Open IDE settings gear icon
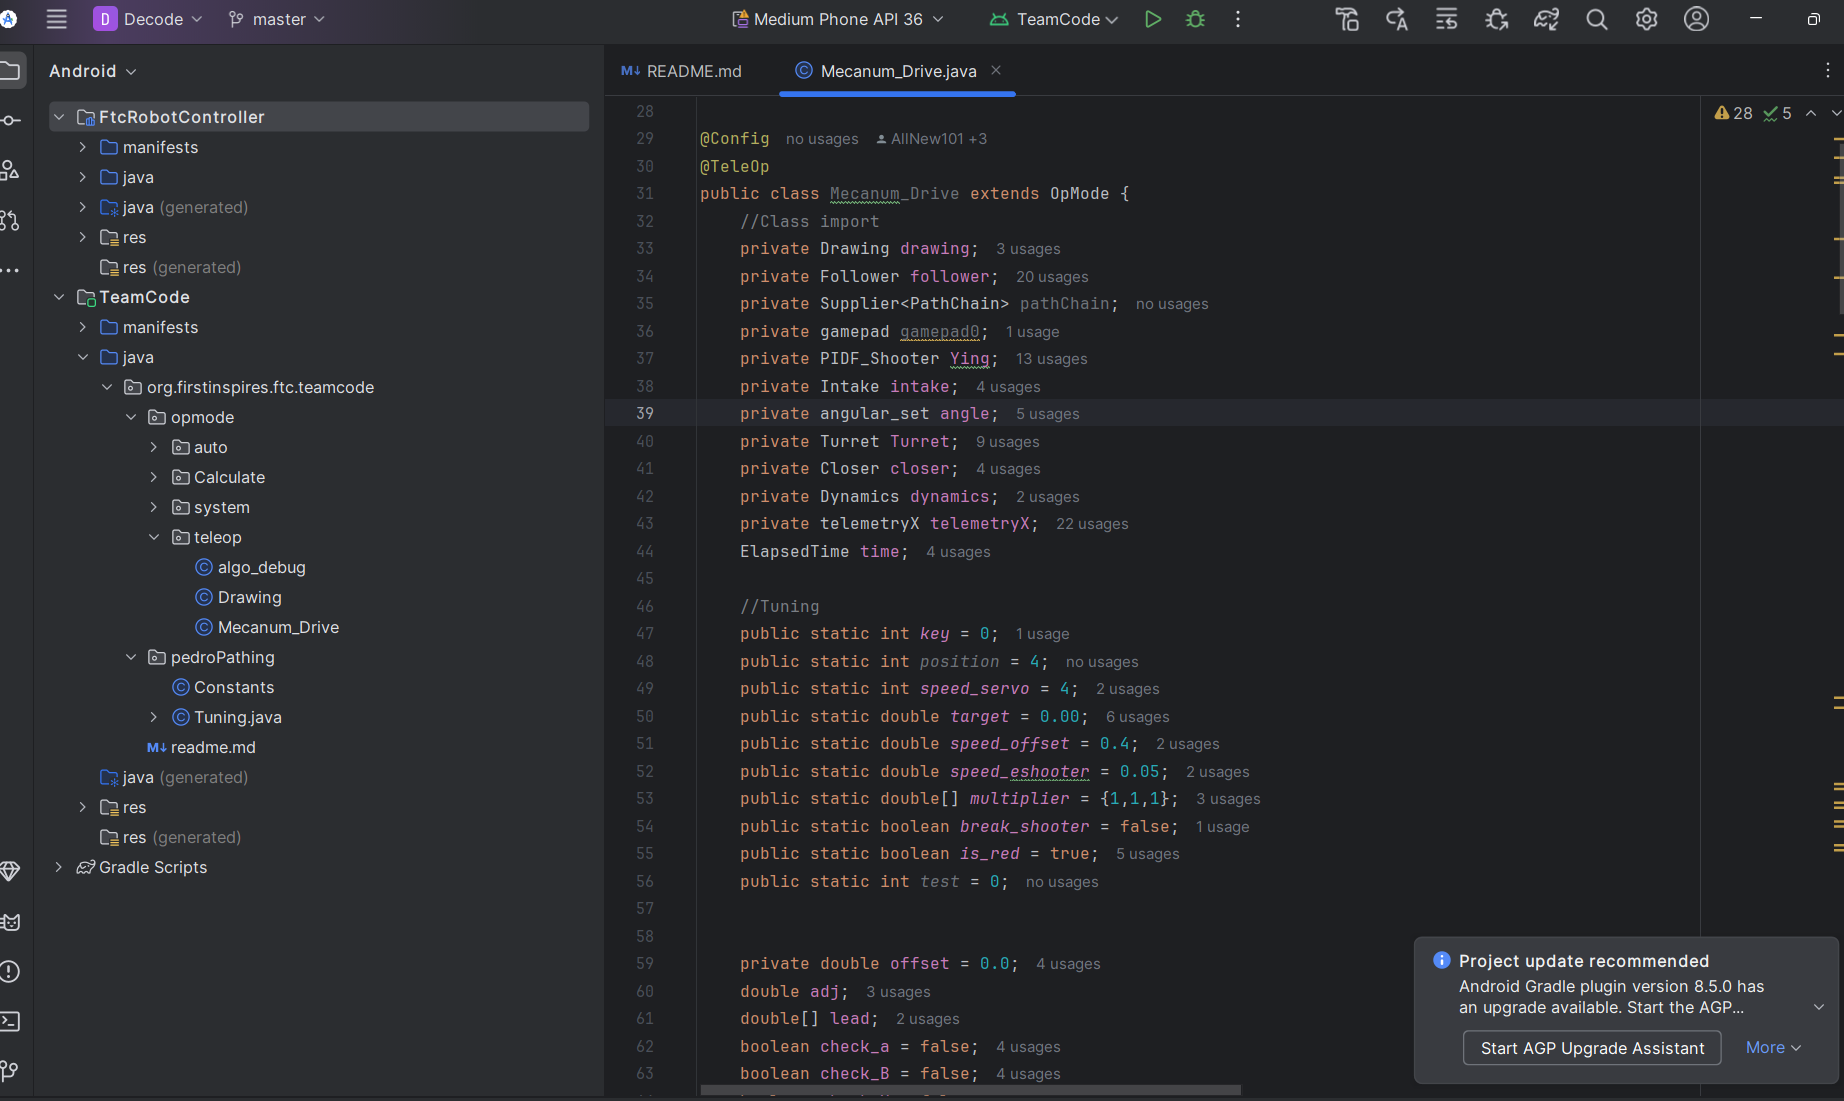 click(1646, 19)
